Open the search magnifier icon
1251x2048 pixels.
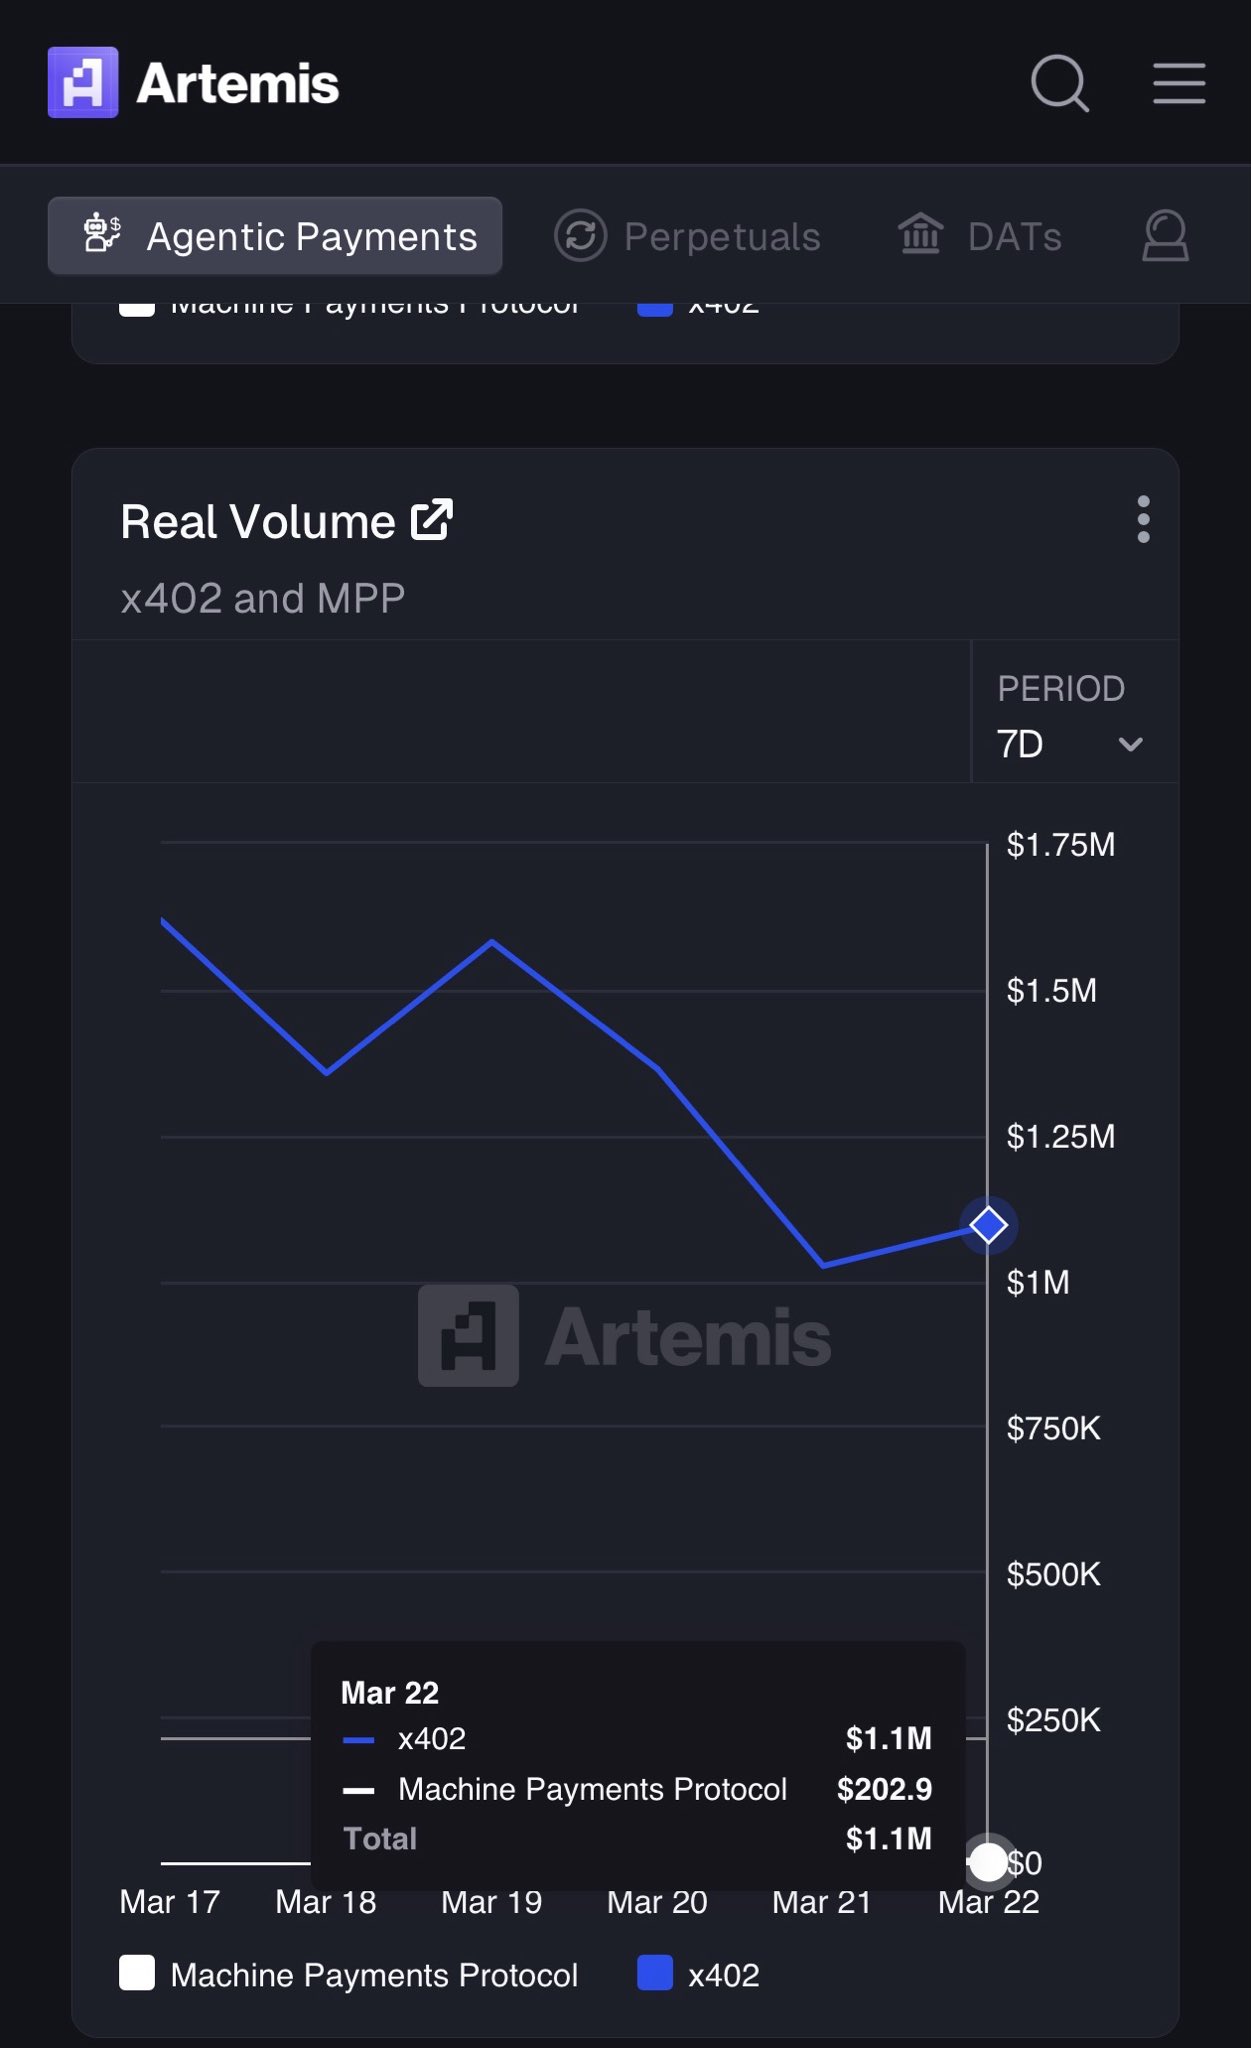pyautogui.click(x=1059, y=83)
